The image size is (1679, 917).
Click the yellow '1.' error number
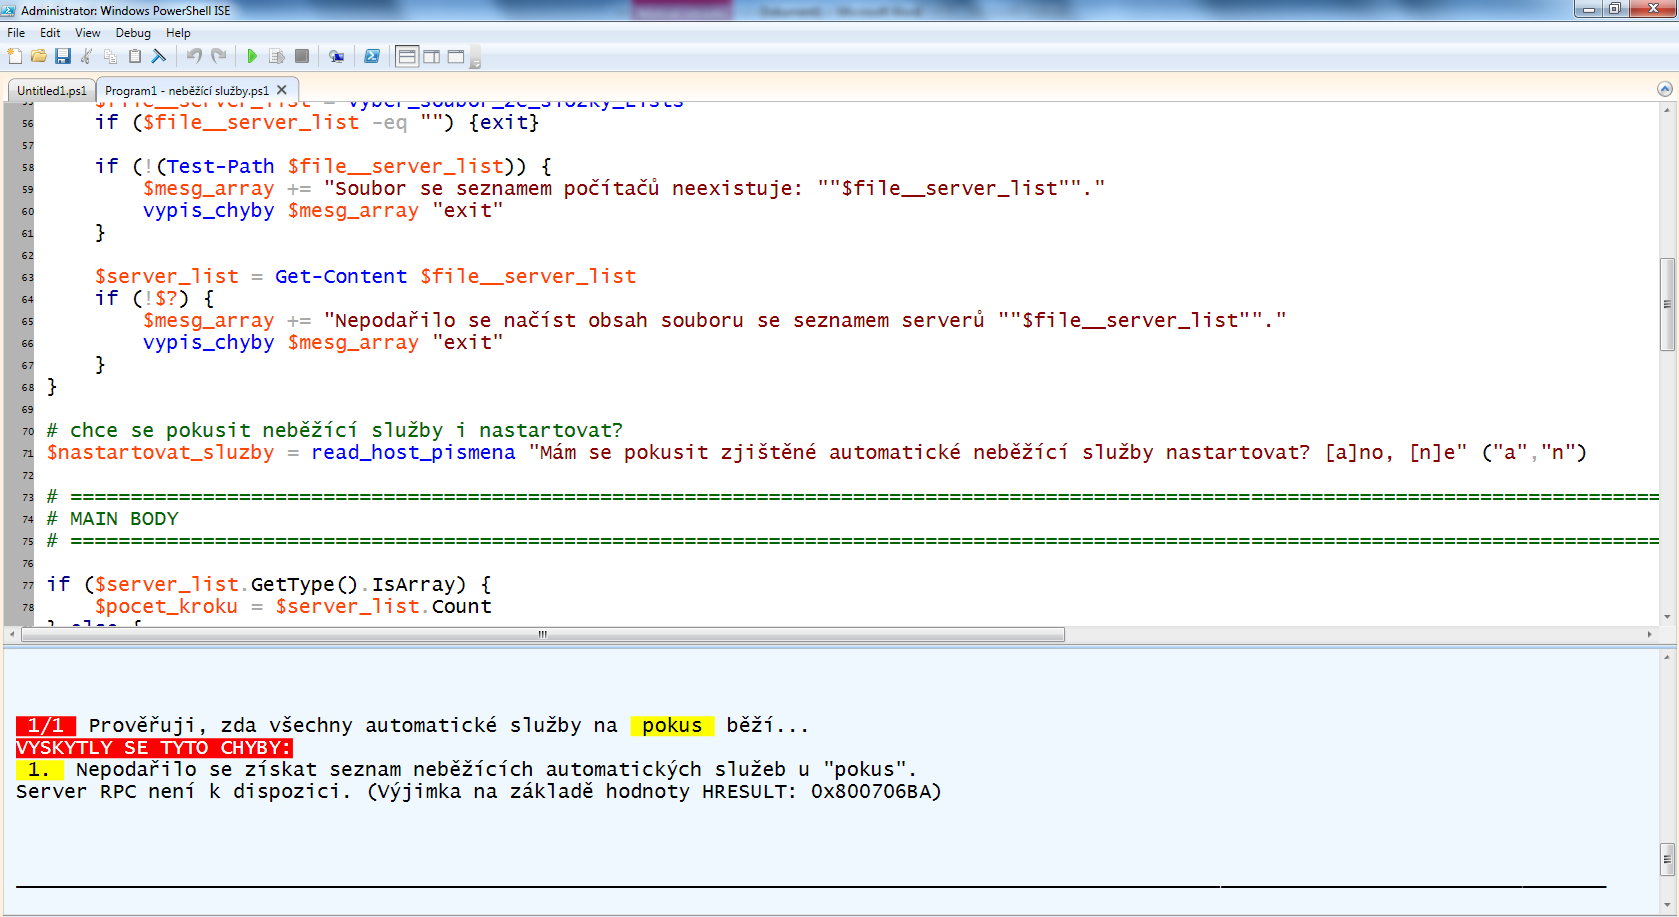pos(39,769)
